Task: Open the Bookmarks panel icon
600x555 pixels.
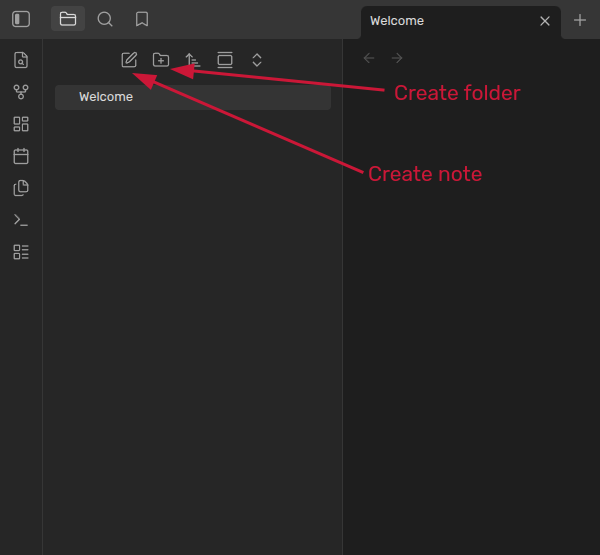Action: (142, 19)
